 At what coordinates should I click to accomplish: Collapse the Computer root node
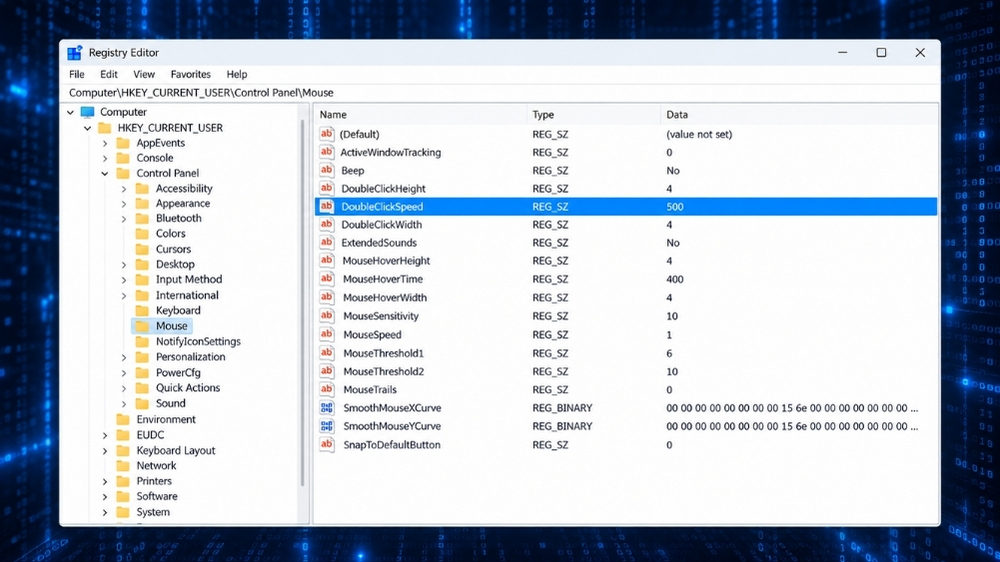[x=70, y=112]
